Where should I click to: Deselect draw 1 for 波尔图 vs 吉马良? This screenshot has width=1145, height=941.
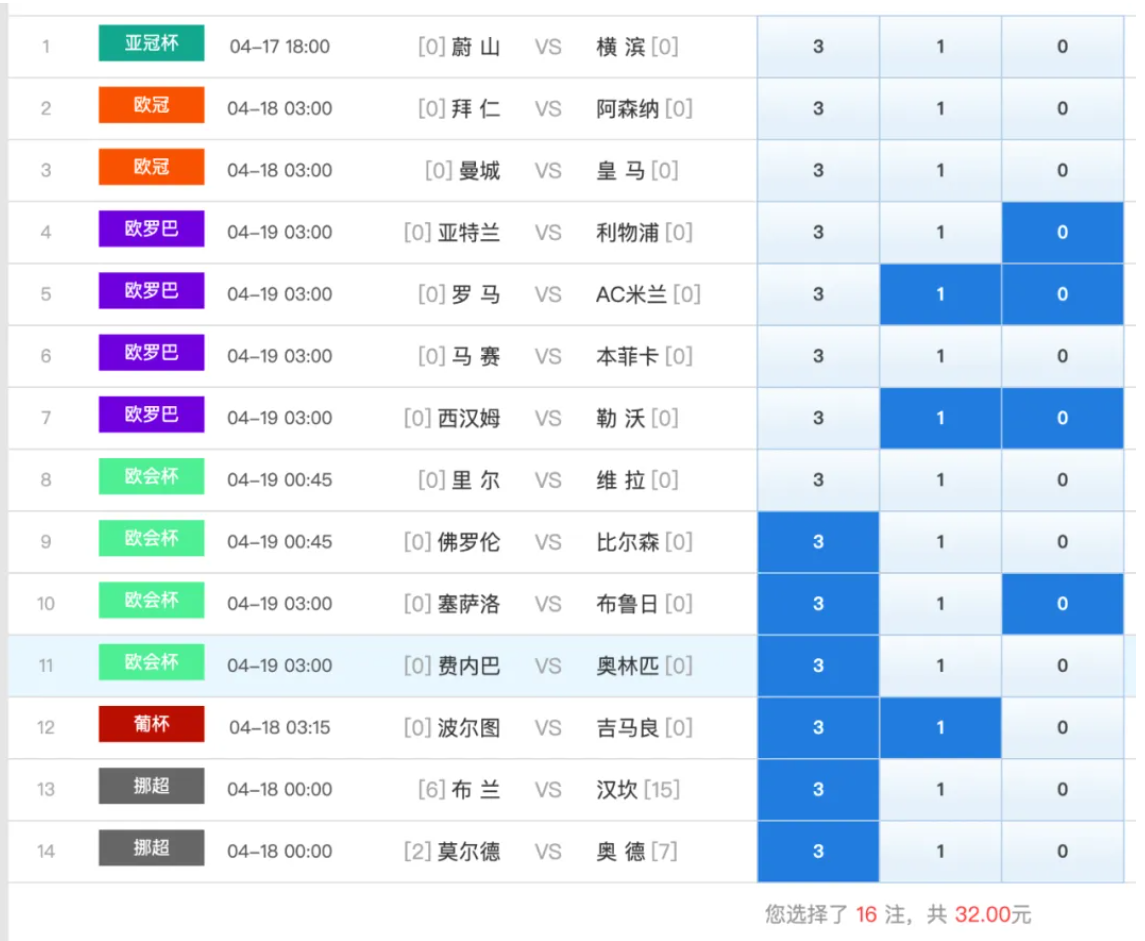940,728
